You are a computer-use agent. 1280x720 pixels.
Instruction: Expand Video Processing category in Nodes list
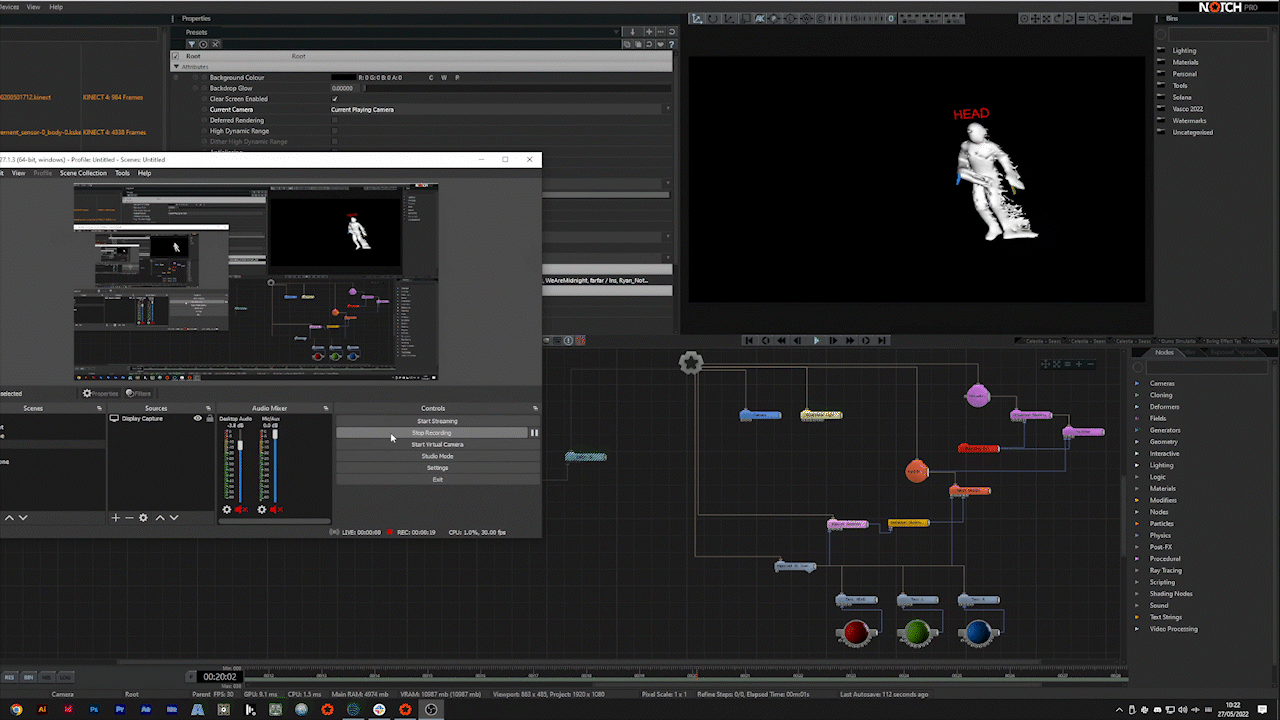pyautogui.click(x=1137, y=629)
